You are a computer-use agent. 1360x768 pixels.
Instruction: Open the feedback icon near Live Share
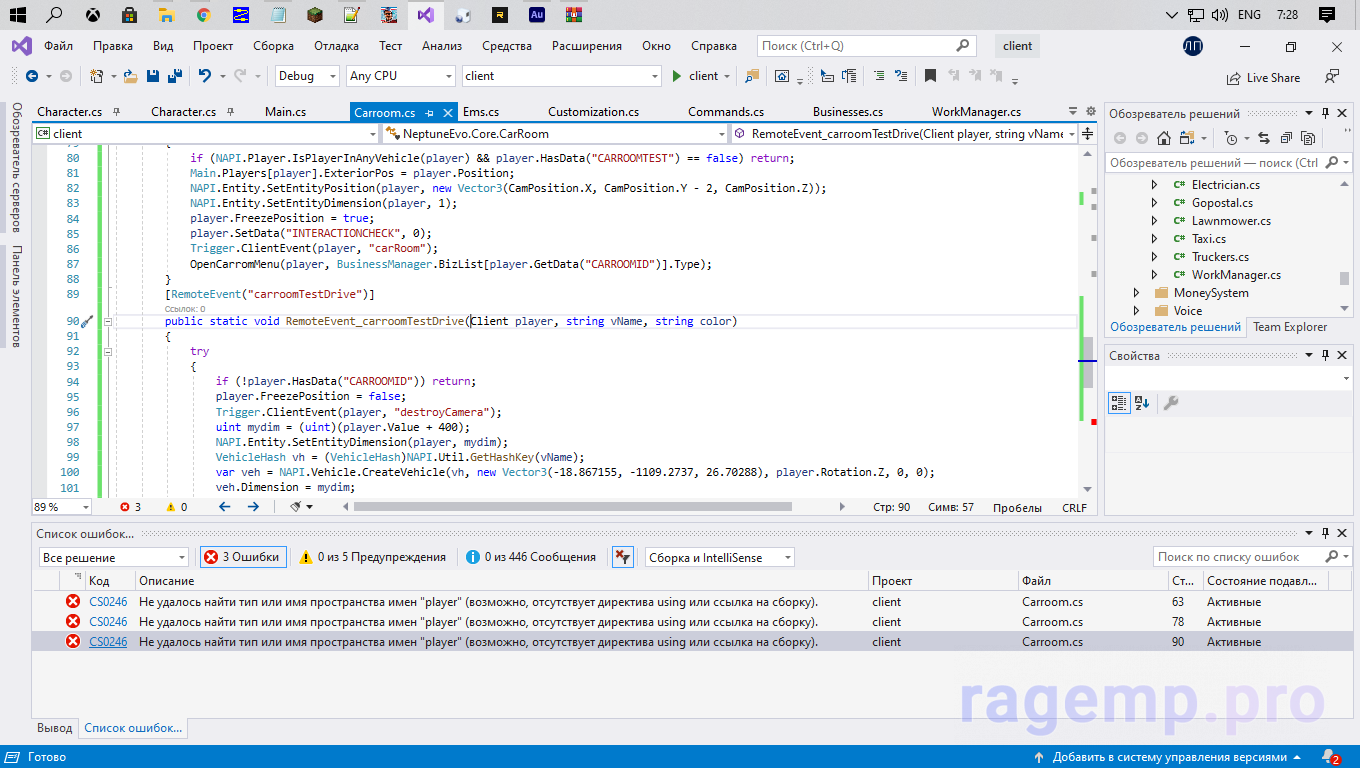(1332, 76)
